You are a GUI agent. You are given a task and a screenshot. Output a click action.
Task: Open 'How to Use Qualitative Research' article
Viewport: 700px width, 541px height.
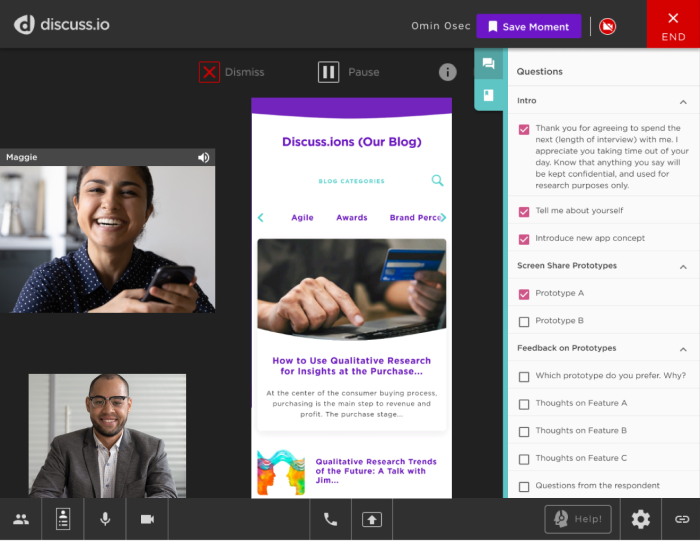352,366
